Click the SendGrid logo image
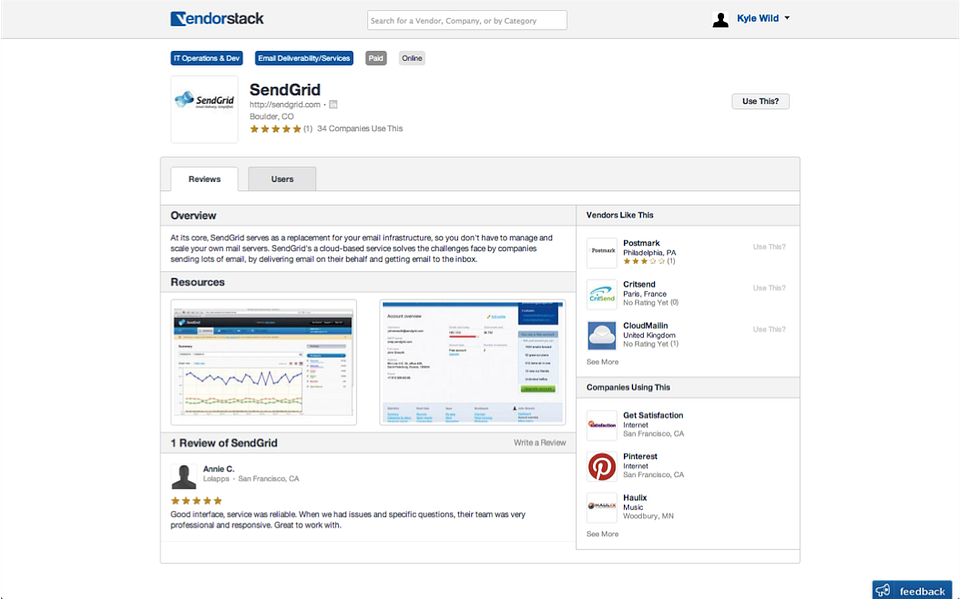This screenshot has width=960, height=600. 204,109
